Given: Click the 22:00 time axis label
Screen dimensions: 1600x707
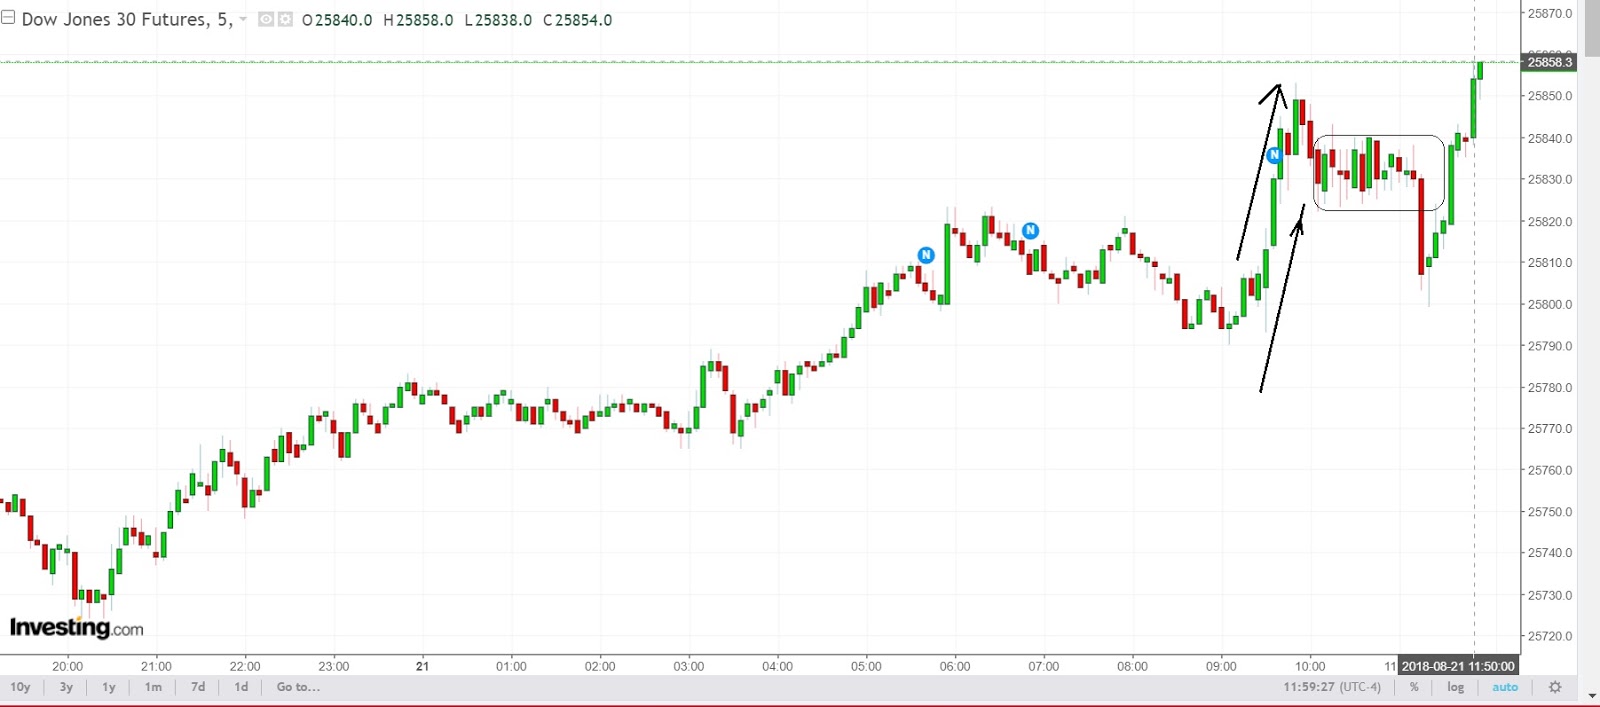Looking at the screenshot, I should (245, 666).
